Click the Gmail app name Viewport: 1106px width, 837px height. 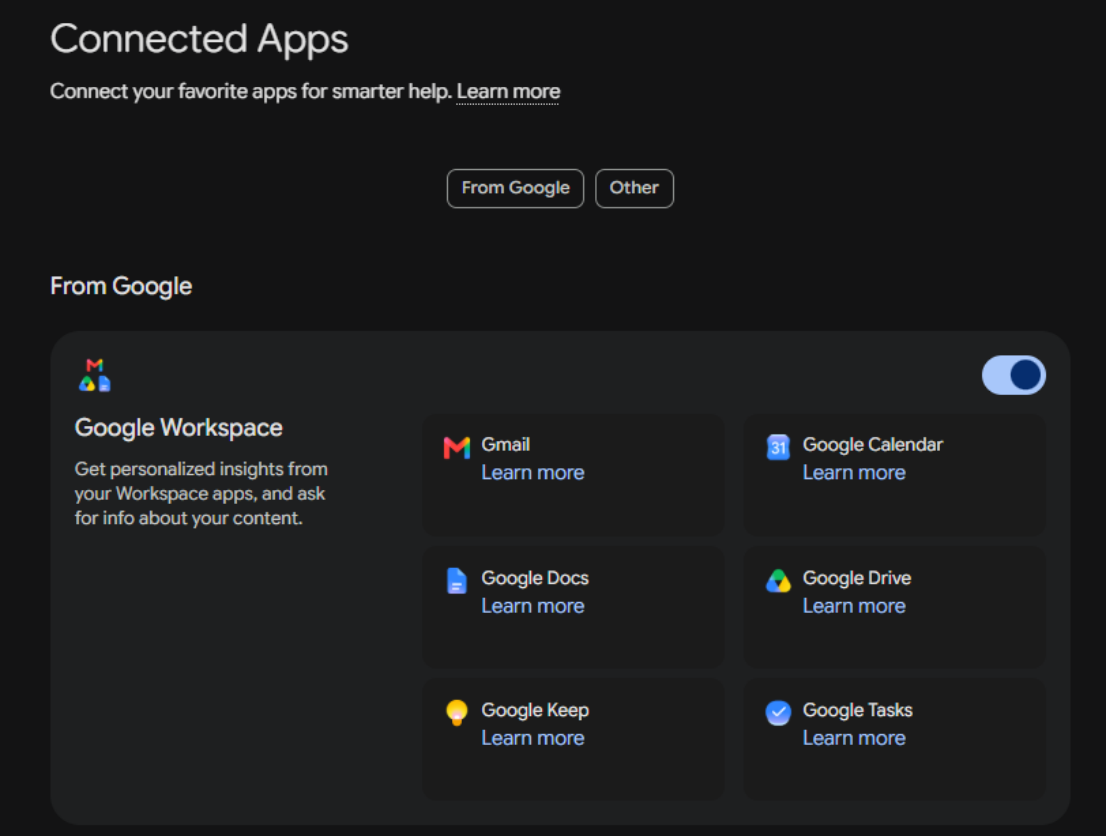click(505, 445)
